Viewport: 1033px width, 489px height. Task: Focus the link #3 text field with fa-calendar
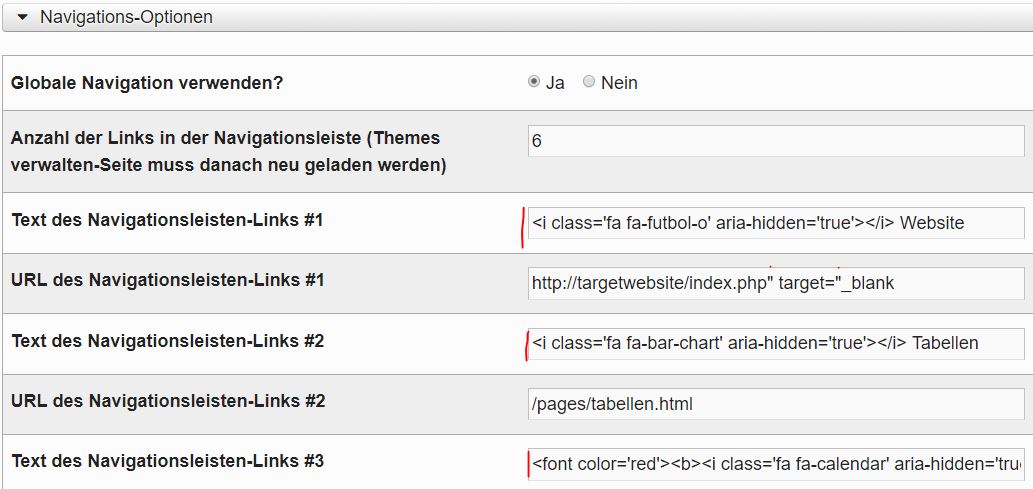pos(776,464)
